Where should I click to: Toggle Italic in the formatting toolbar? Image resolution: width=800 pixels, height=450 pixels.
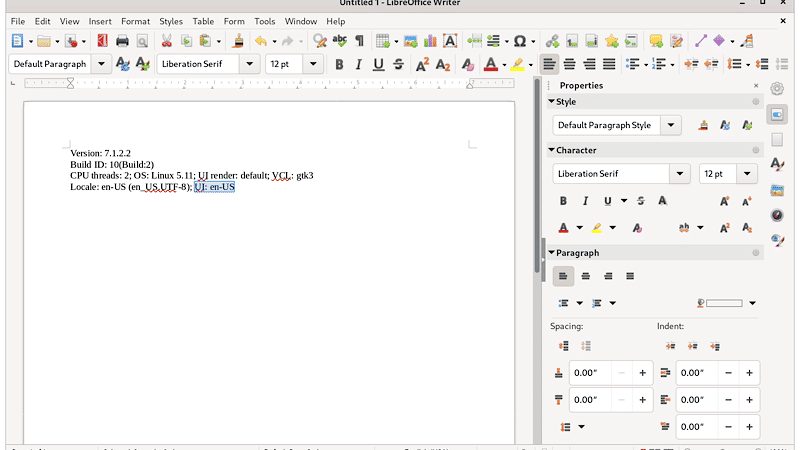[359, 64]
